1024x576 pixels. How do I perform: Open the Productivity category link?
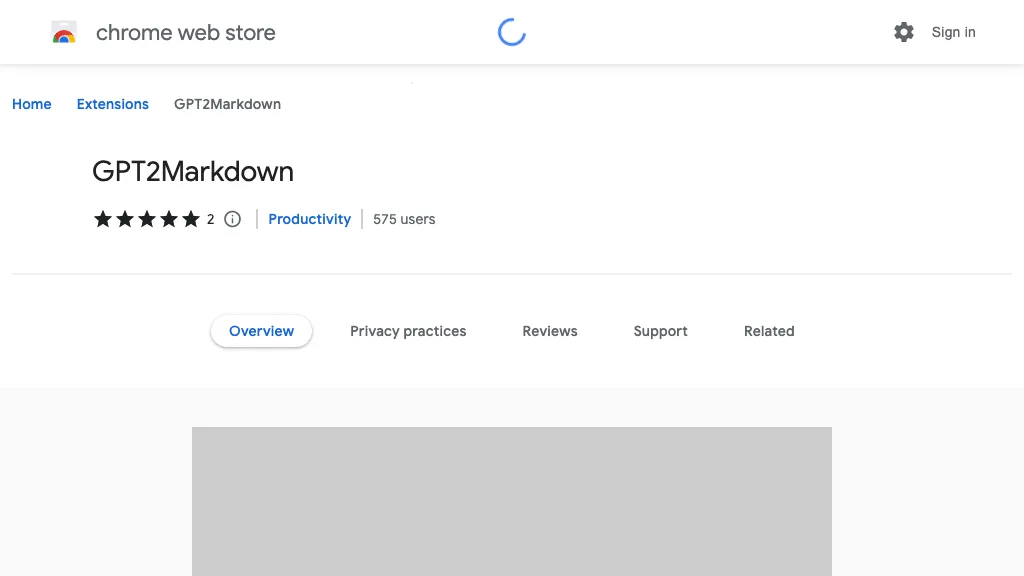coord(310,219)
